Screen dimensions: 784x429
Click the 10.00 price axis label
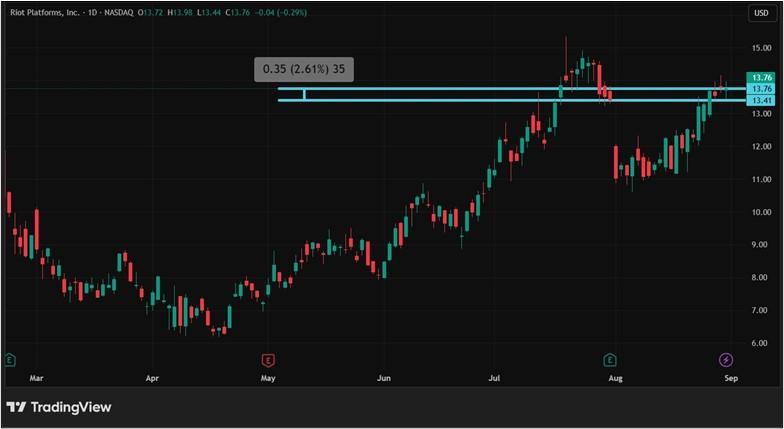[x=761, y=212]
